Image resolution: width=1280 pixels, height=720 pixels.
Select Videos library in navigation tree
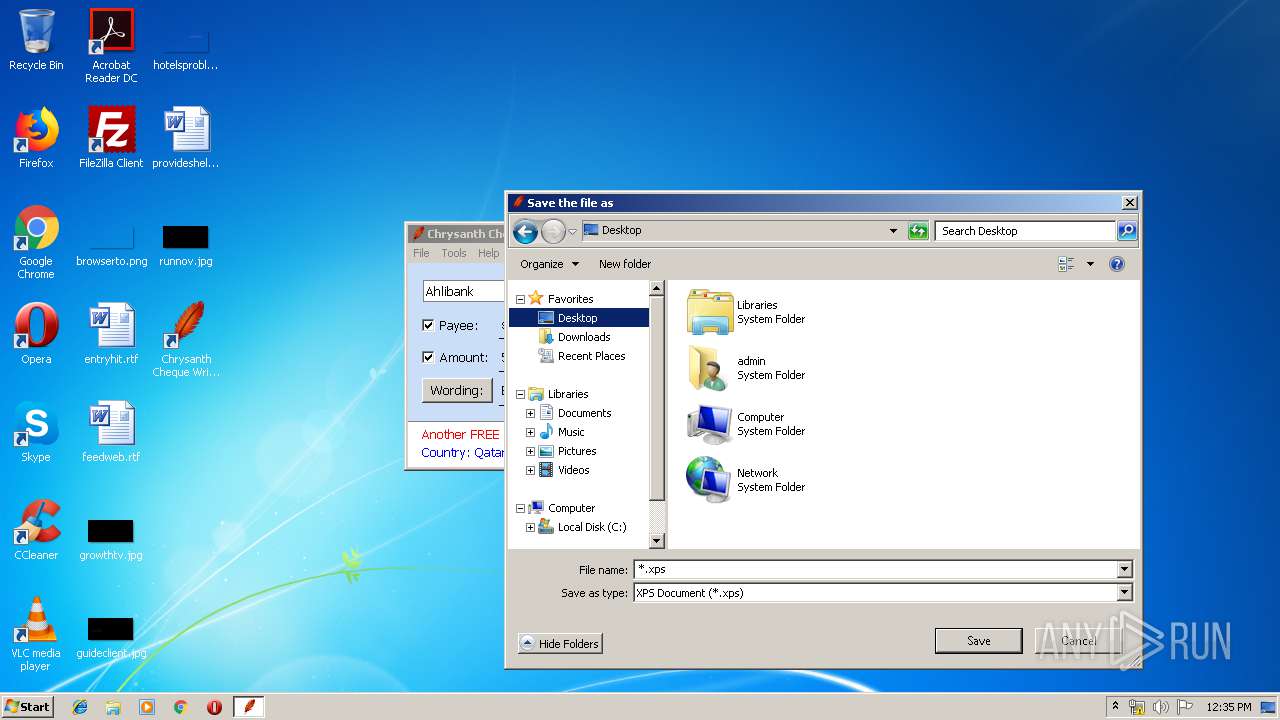click(x=564, y=470)
